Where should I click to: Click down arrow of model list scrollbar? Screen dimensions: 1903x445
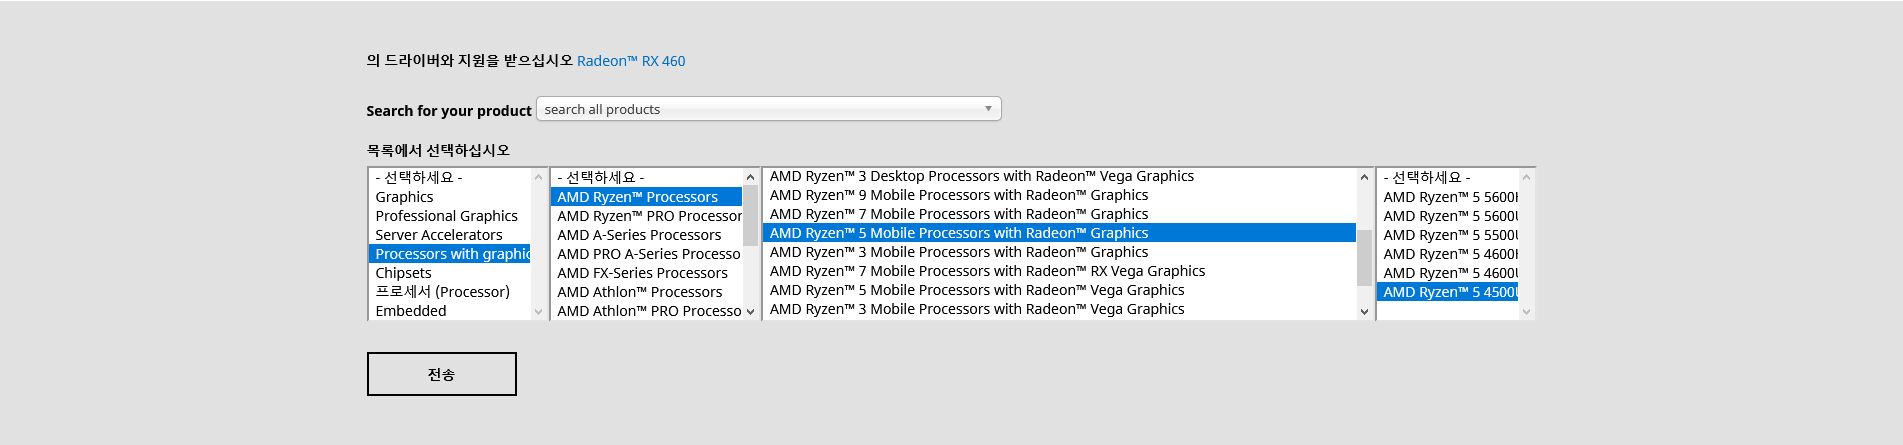(1526, 312)
